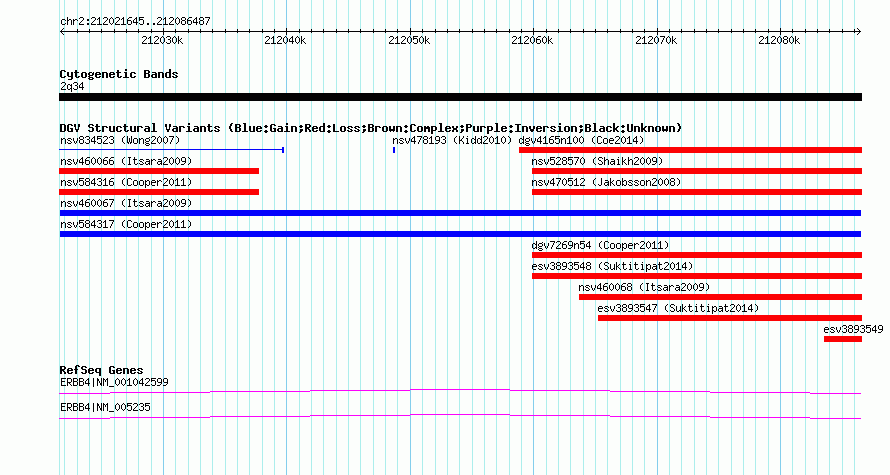Click the left arrow of the ruler
Viewport: 890px width, 475px height.
62,32
